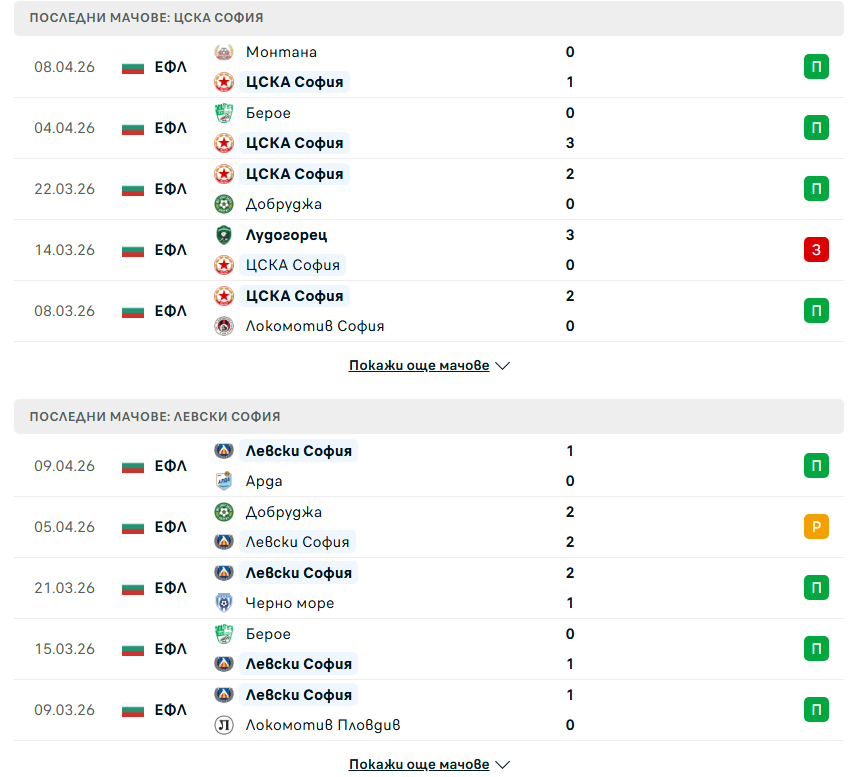Open Монтана team name in 08.04.26 match

[281, 52]
